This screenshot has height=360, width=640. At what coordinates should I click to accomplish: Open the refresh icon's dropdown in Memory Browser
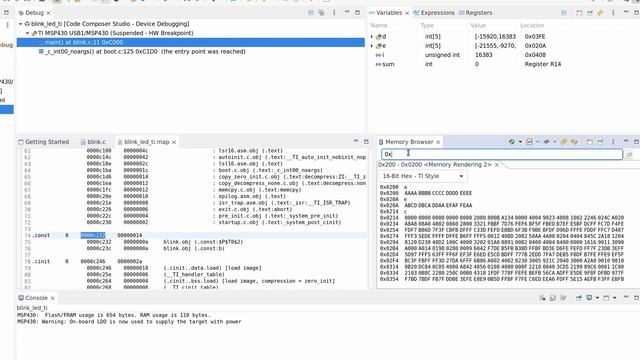click(520, 142)
